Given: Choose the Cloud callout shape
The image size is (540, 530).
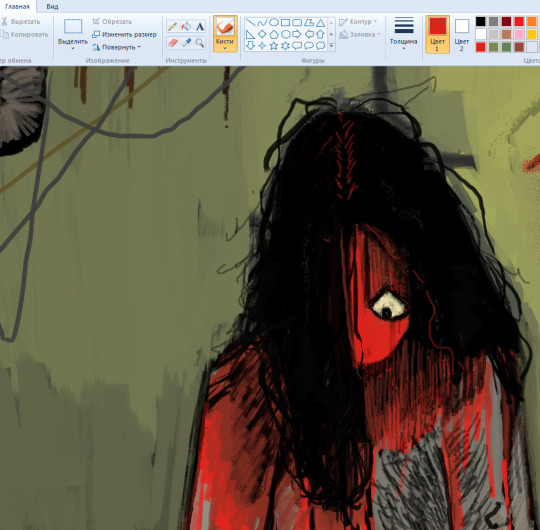Looking at the screenshot, I should point(321,45).
